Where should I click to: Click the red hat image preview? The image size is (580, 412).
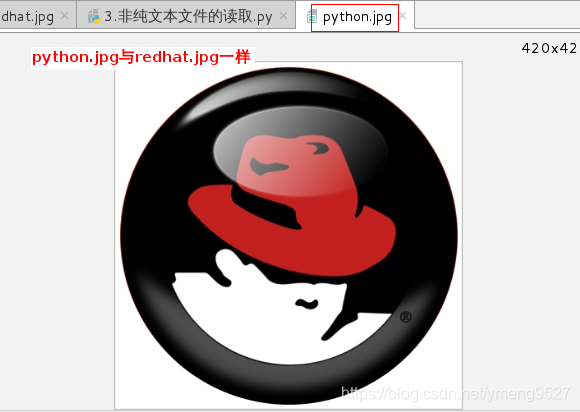tap(289, 236)
